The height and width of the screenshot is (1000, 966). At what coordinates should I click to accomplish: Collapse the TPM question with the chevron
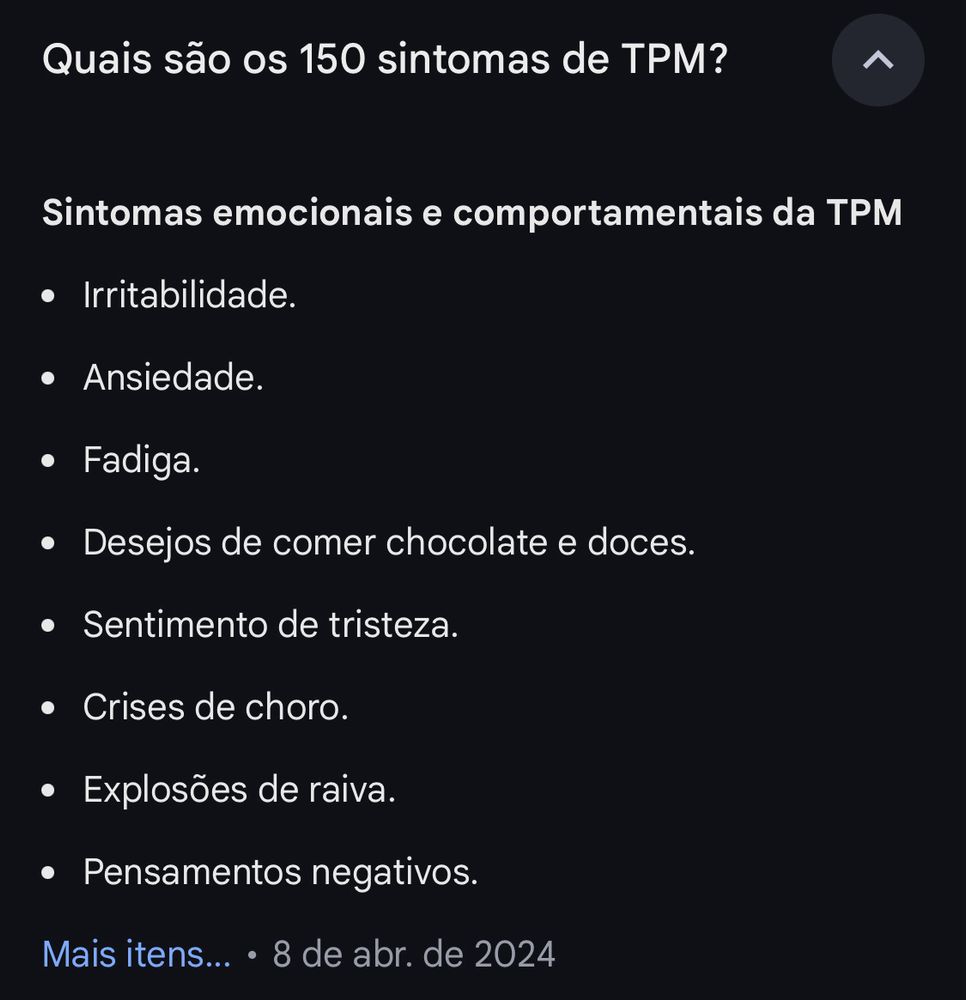click(878, 60)
